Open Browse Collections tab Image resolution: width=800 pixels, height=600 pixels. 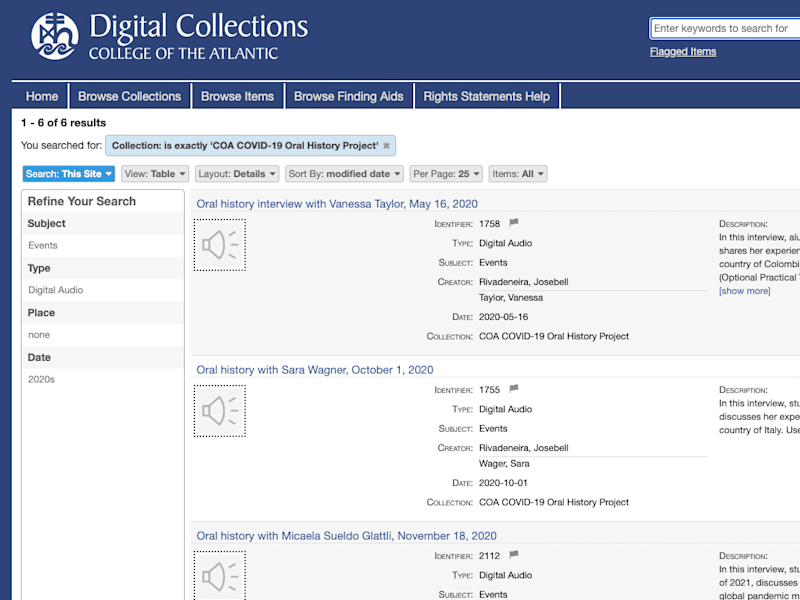[x=130, y=96]
